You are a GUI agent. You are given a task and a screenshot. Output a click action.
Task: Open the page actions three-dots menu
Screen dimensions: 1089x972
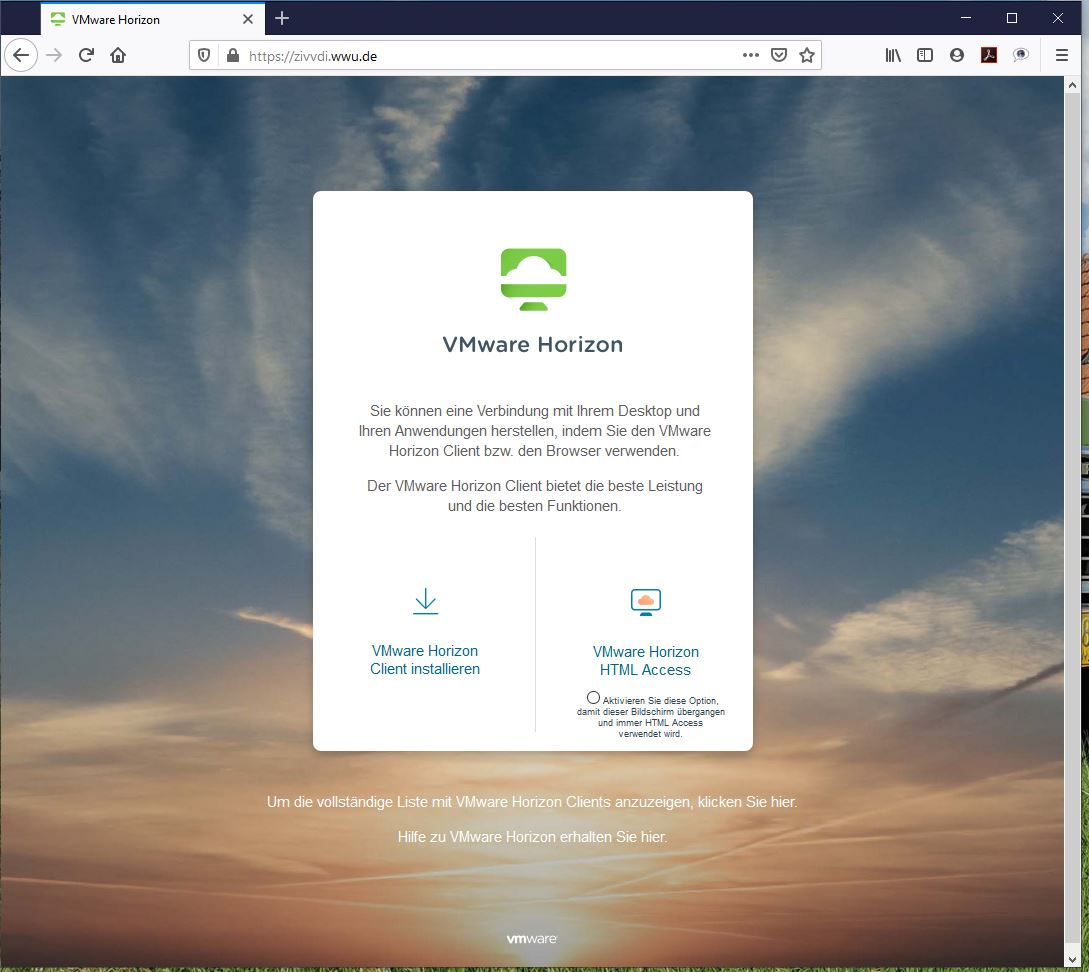750,56
